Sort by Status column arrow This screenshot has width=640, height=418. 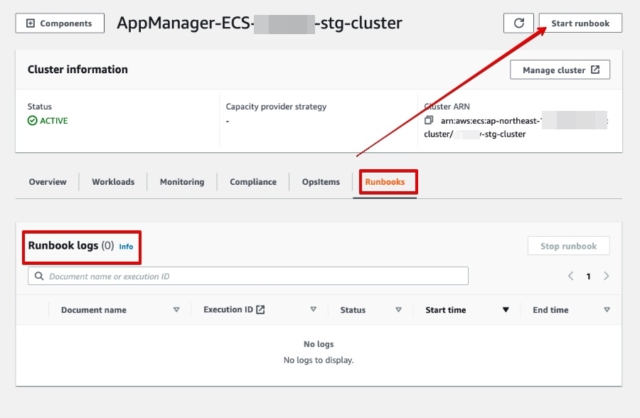point(399,310)
